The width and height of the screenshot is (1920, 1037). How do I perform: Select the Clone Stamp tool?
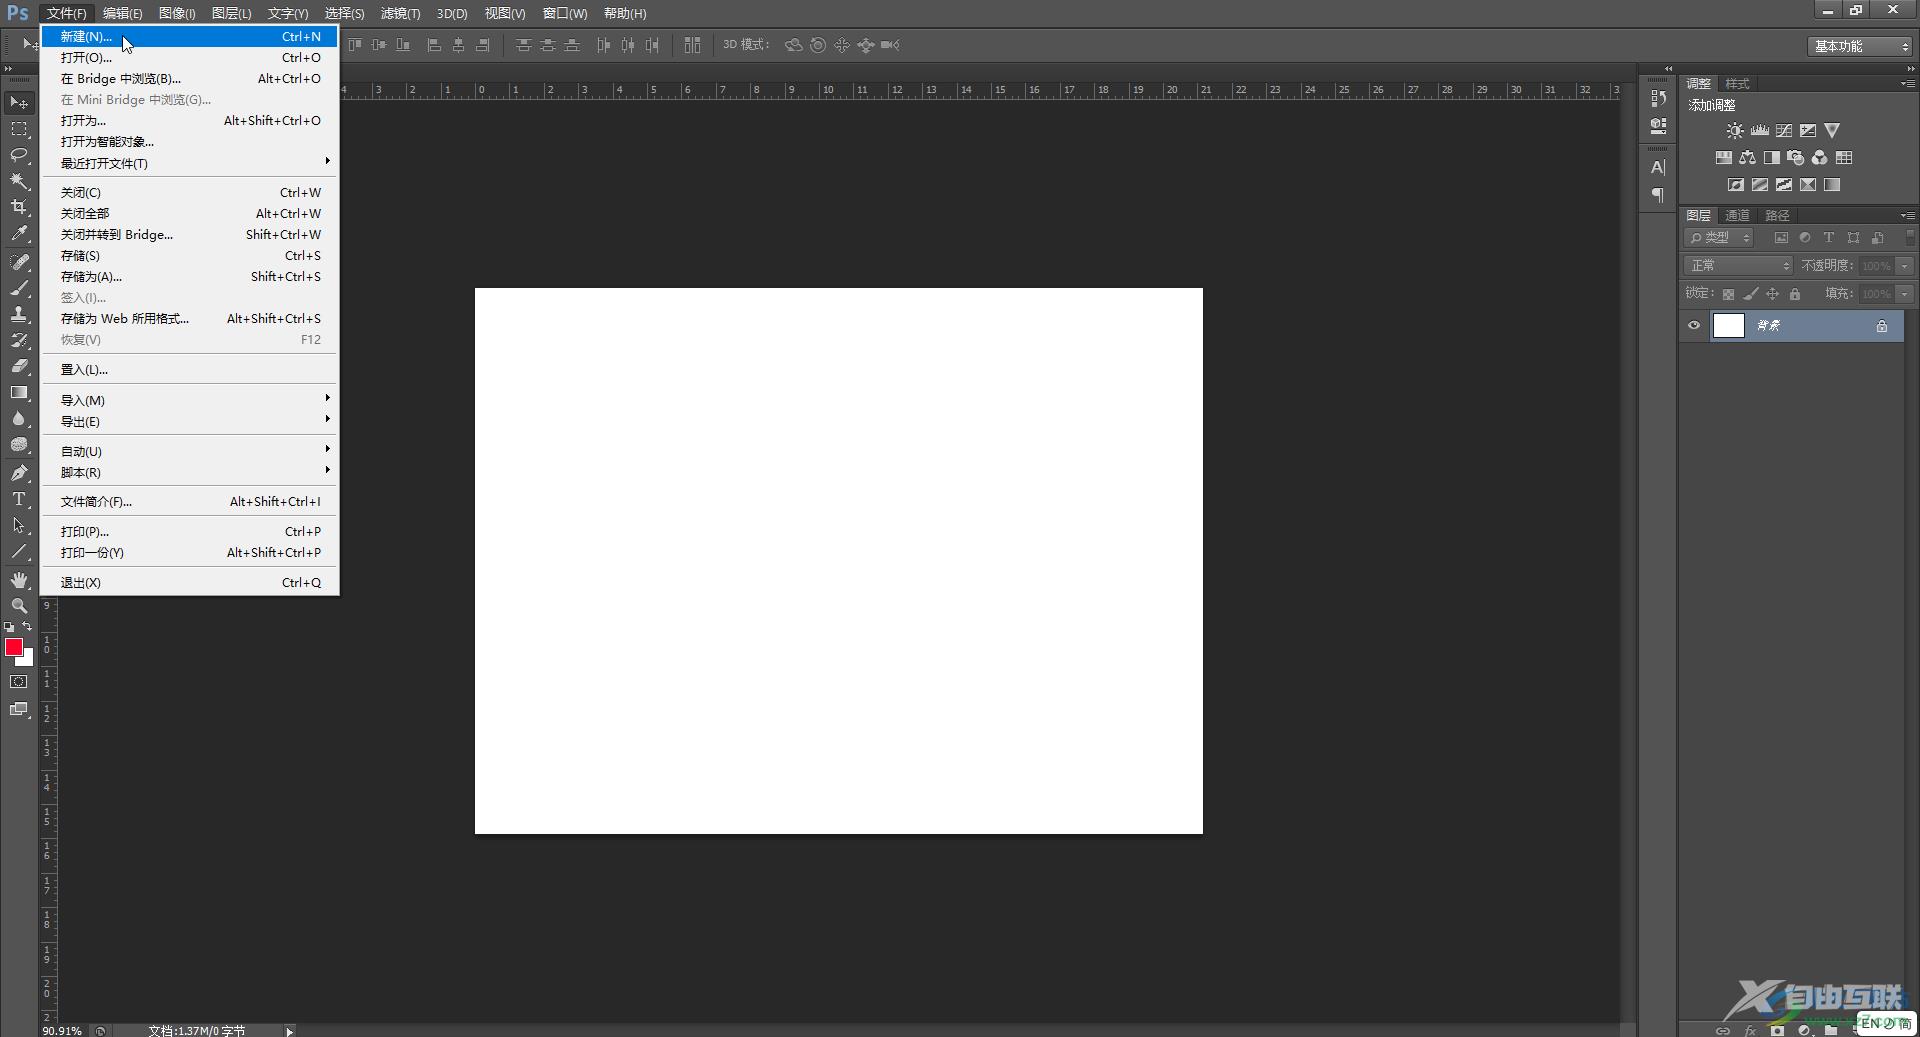pyautogui.click(x=19, y=314)
